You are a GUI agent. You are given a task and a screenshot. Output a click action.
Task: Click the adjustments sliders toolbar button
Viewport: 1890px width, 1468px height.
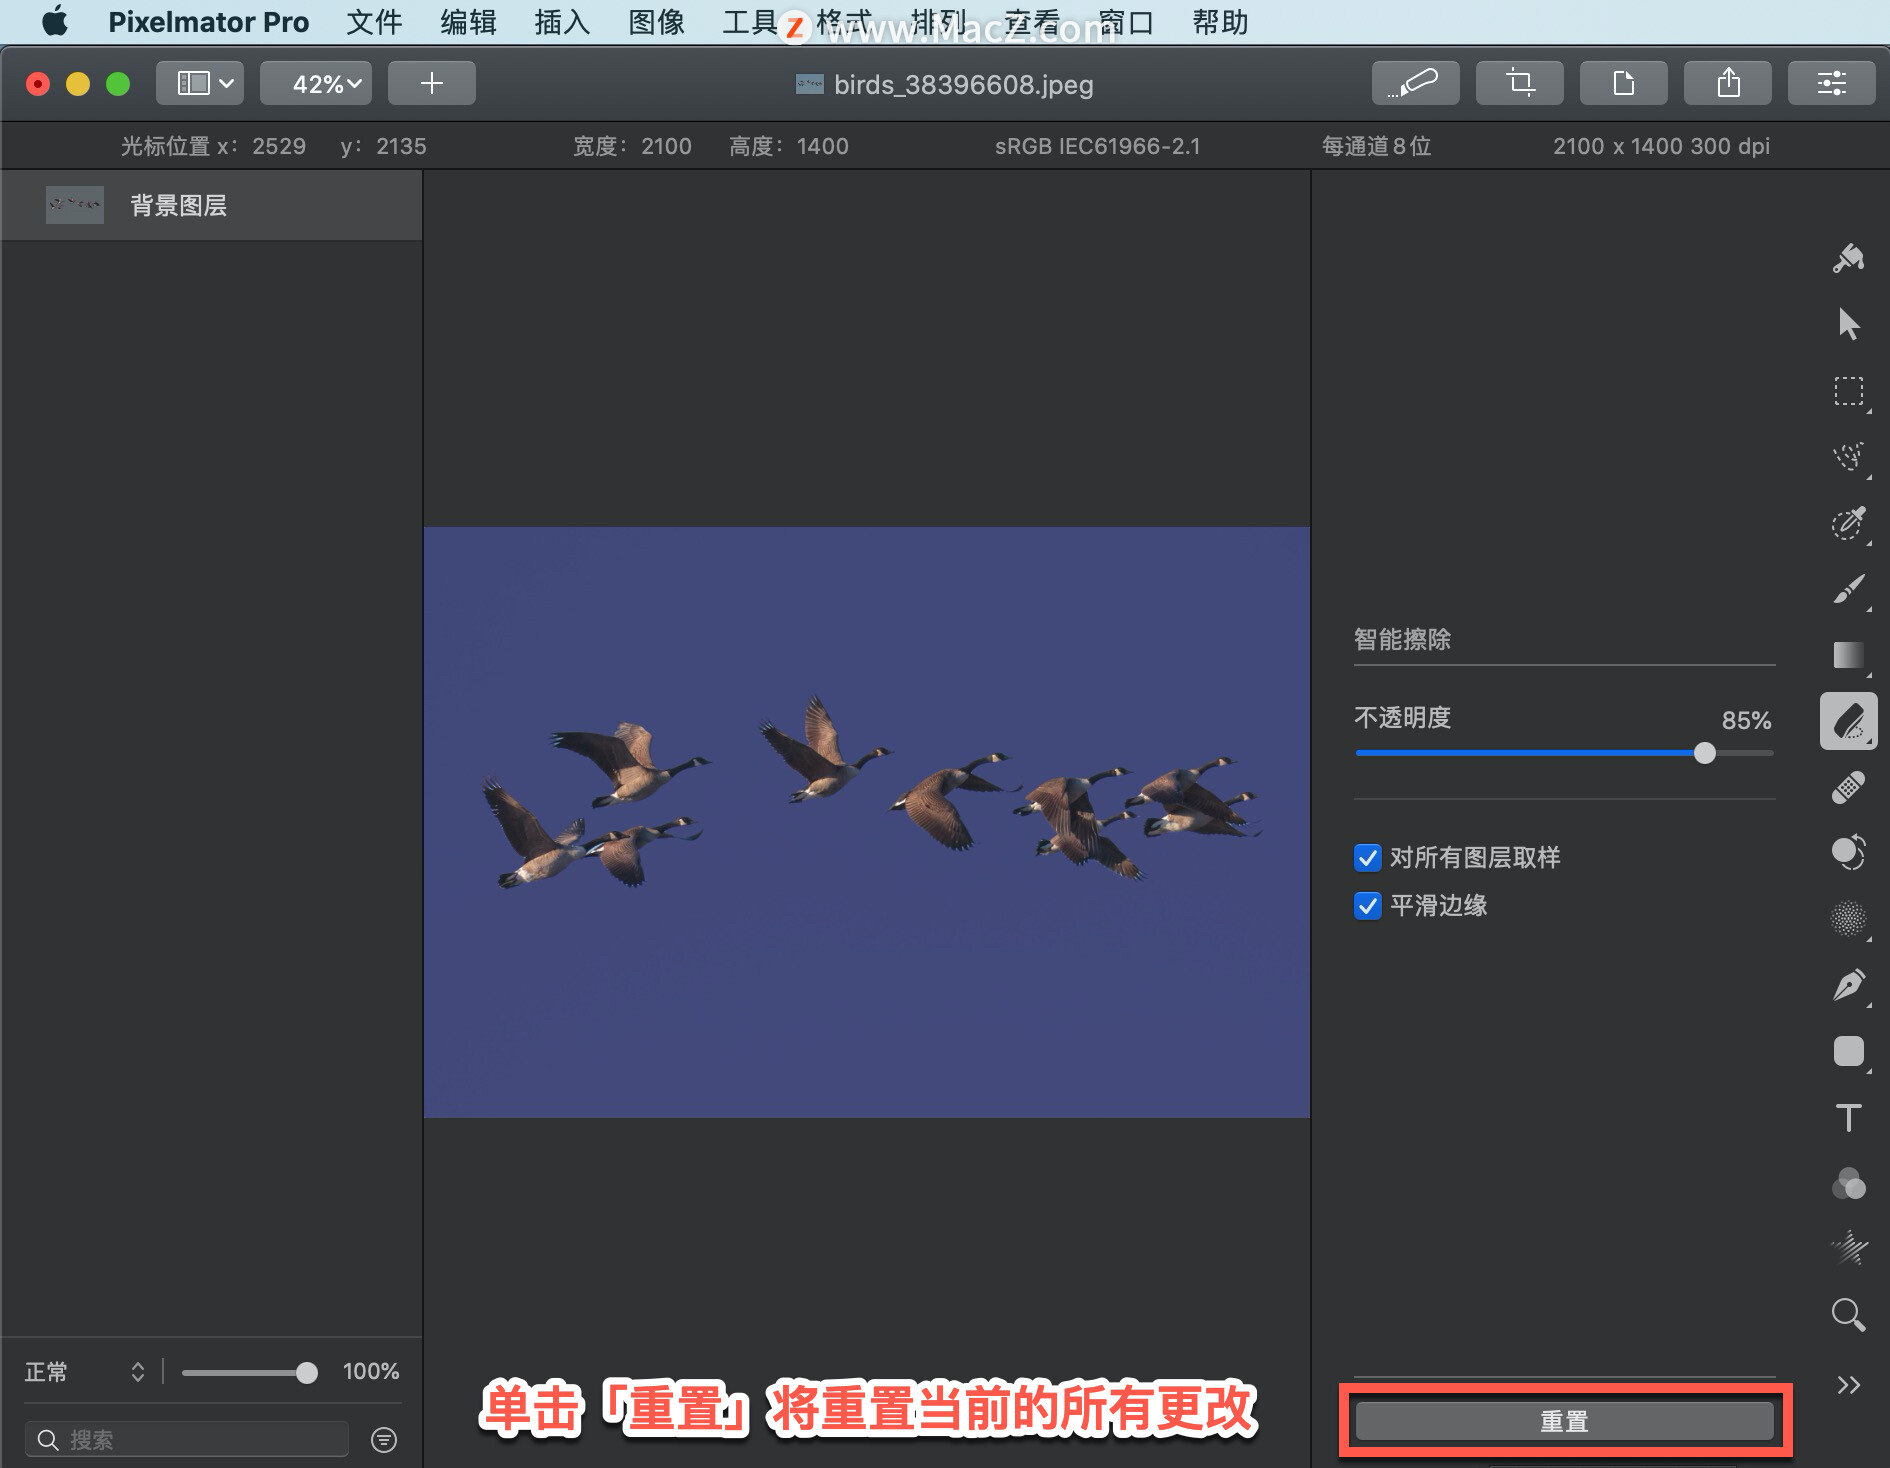coord(1831,83)
